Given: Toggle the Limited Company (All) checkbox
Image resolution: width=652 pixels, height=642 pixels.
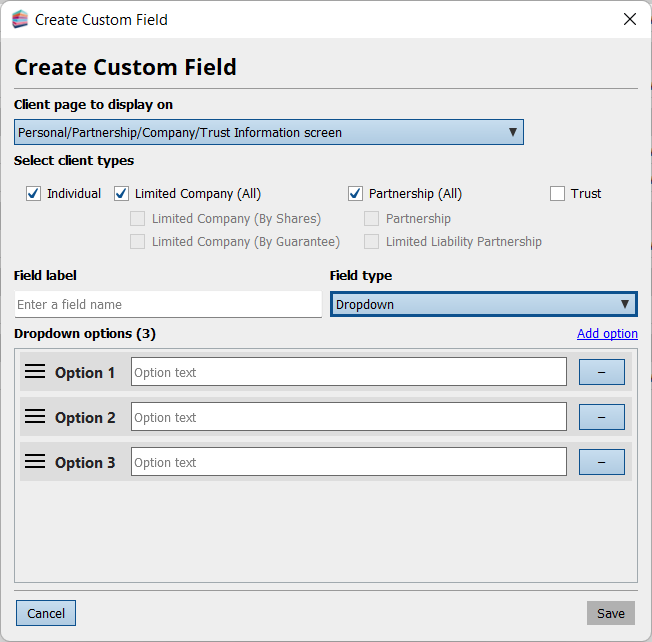Looking at the screenshot, I should pos(122,194).
